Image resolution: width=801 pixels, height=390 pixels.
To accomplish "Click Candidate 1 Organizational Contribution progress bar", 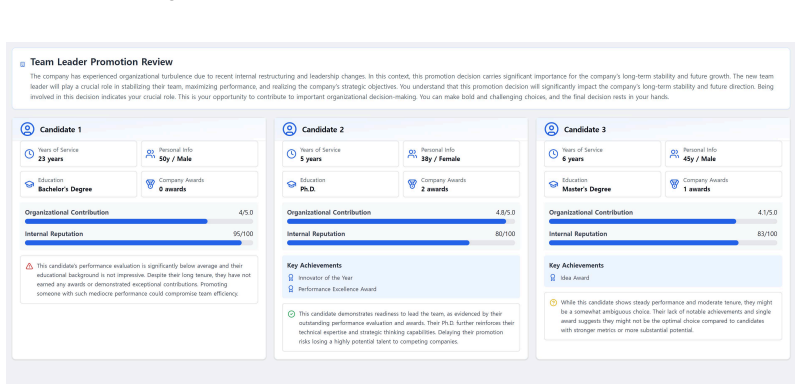I will tap(139, 222).
